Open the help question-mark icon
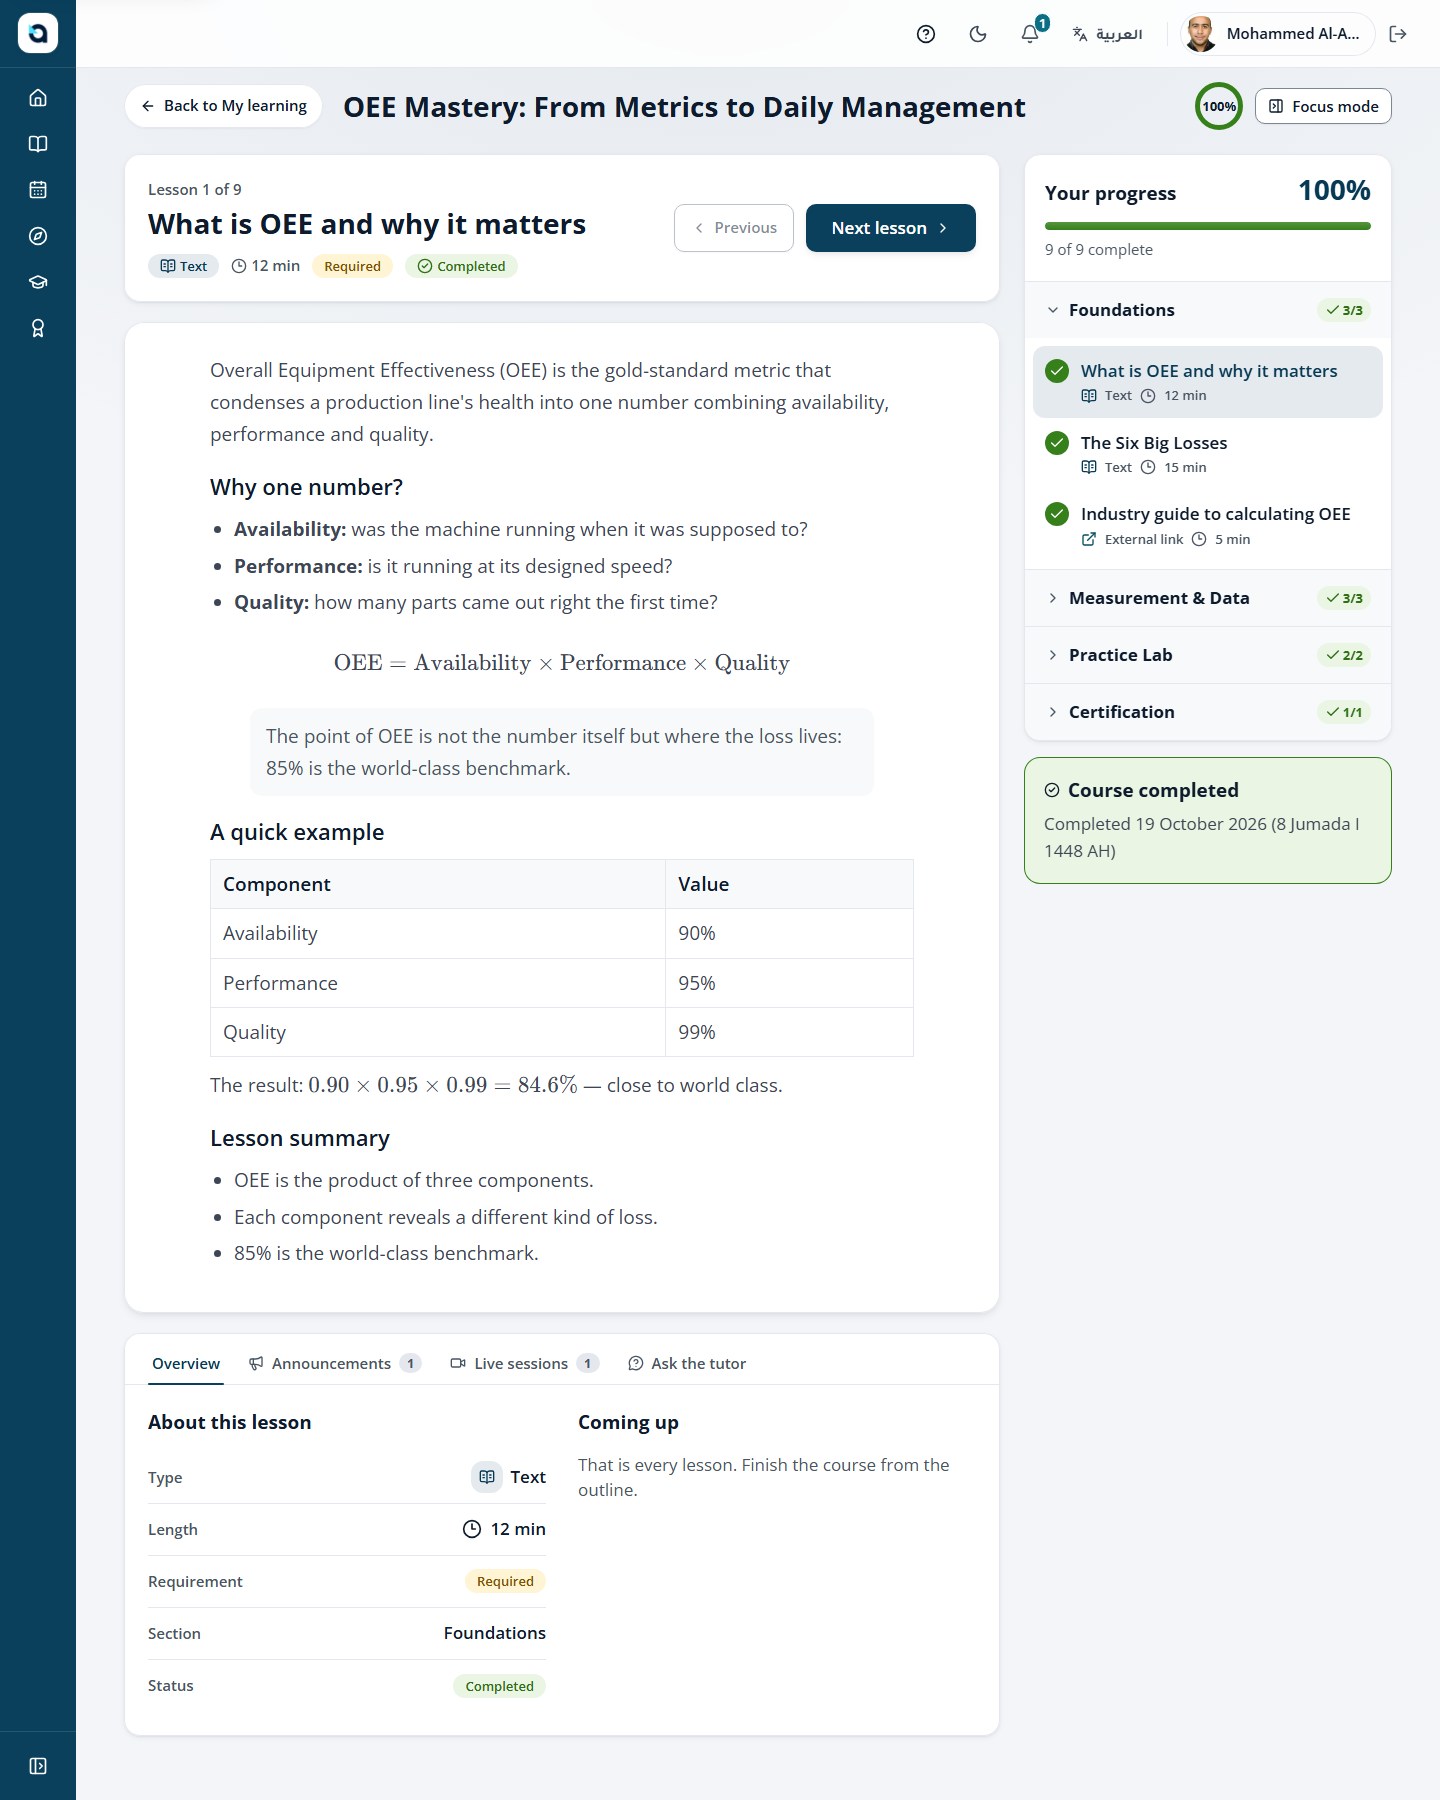Image resolution: width=1440 pixels, height=1800 pixels. [x=926, y=34]
